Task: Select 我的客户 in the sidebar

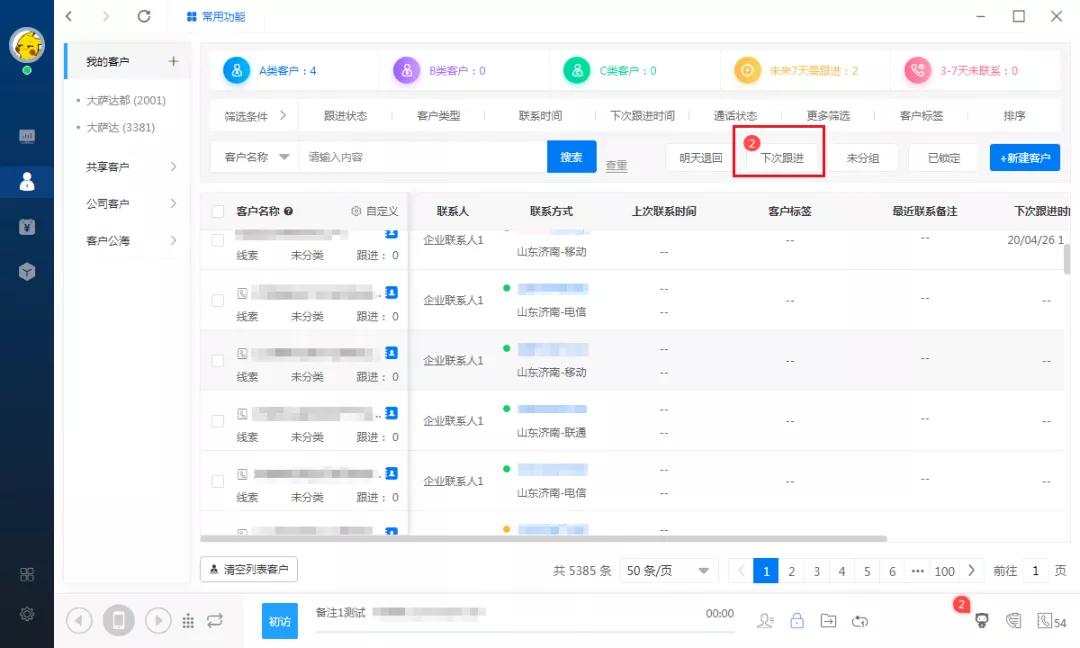Action: 107,61
